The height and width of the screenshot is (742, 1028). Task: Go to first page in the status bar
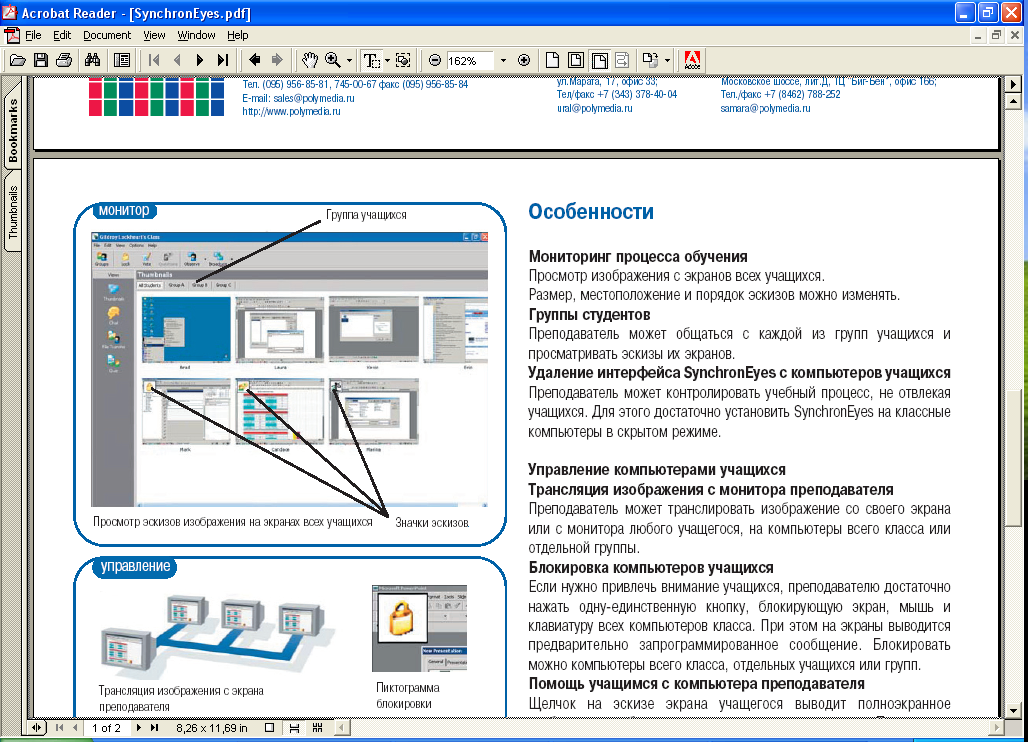[x=60, y=728]
